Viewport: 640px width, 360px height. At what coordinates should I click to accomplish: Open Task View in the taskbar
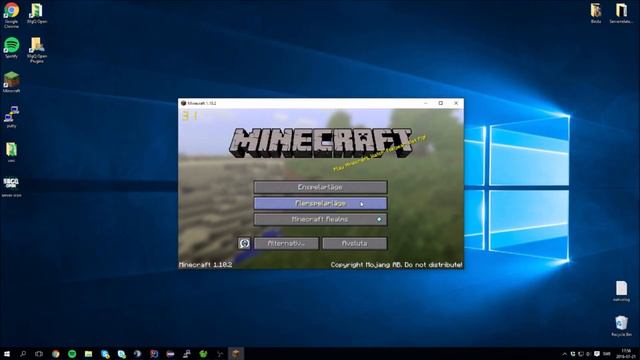pos(39,354)
